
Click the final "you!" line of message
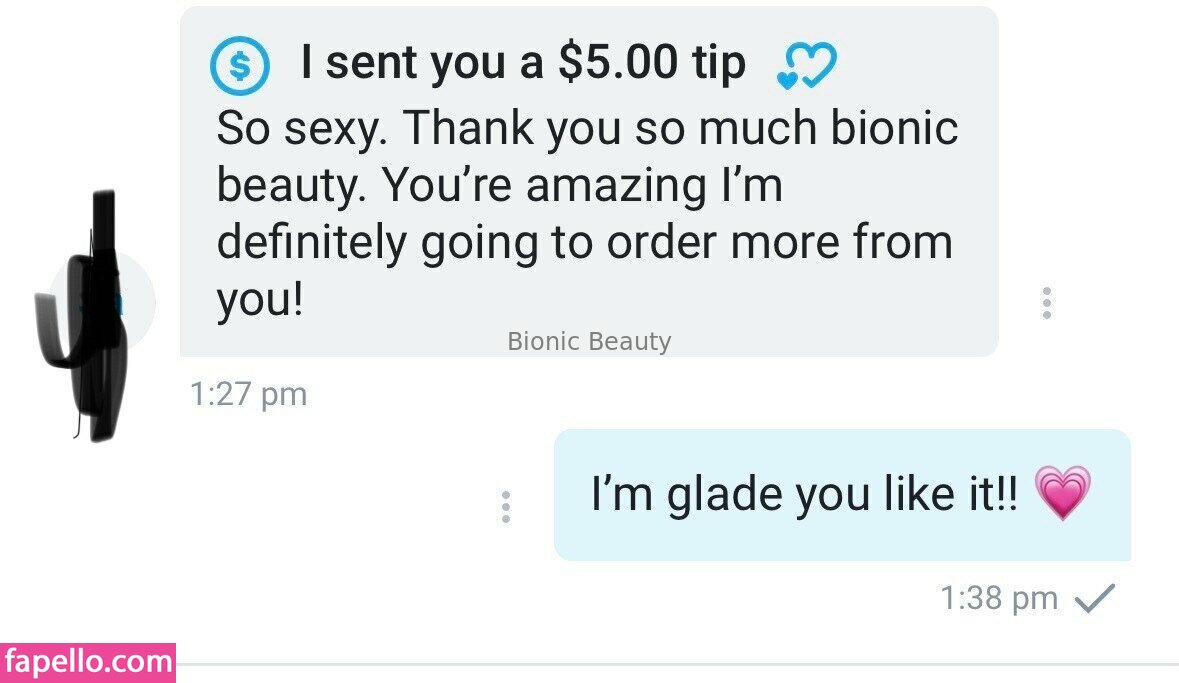(259, 299)
